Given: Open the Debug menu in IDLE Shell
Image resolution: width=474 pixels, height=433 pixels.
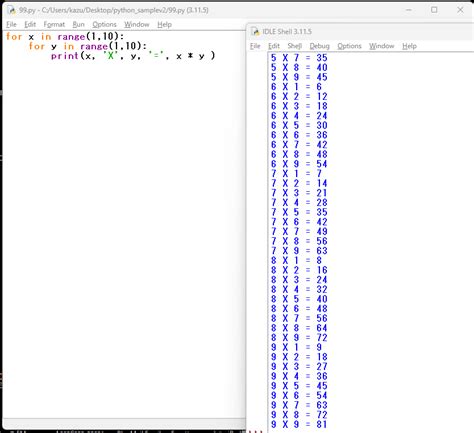Looking at the screenshot, I should point(319,46).
